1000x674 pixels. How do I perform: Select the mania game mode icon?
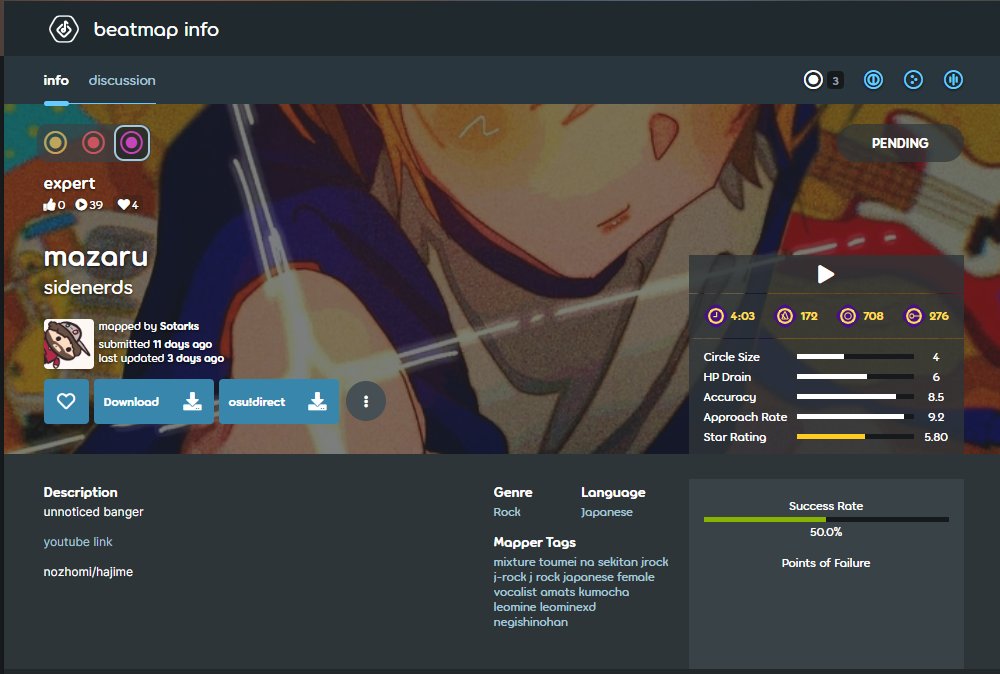coord(953,80)
